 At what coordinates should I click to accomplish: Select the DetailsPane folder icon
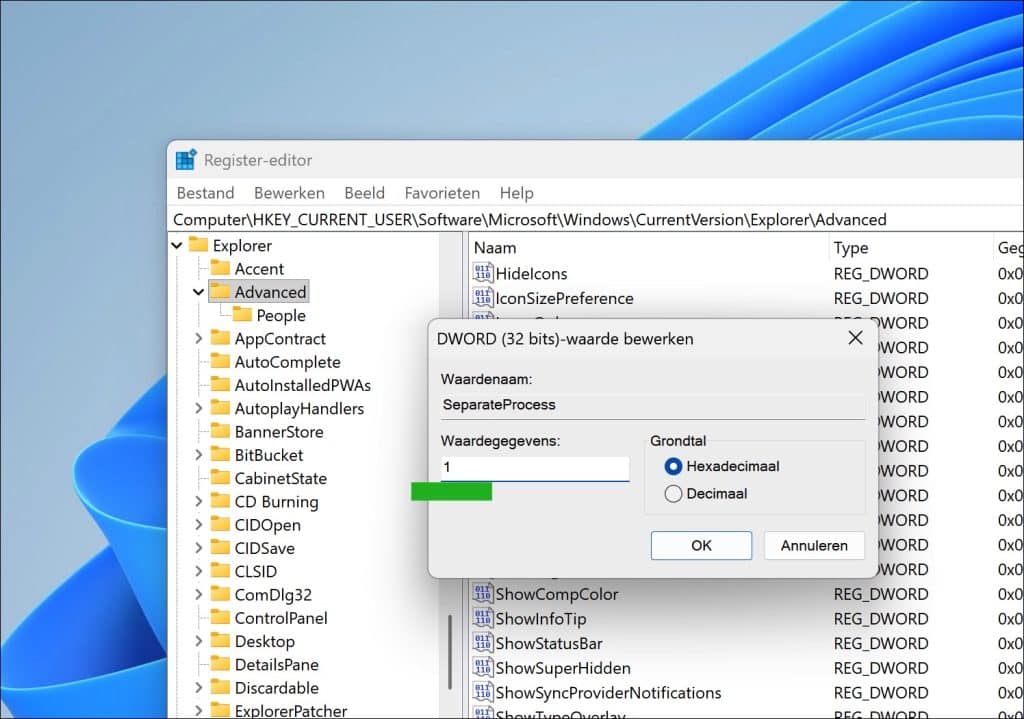click(x=220, y=663)
